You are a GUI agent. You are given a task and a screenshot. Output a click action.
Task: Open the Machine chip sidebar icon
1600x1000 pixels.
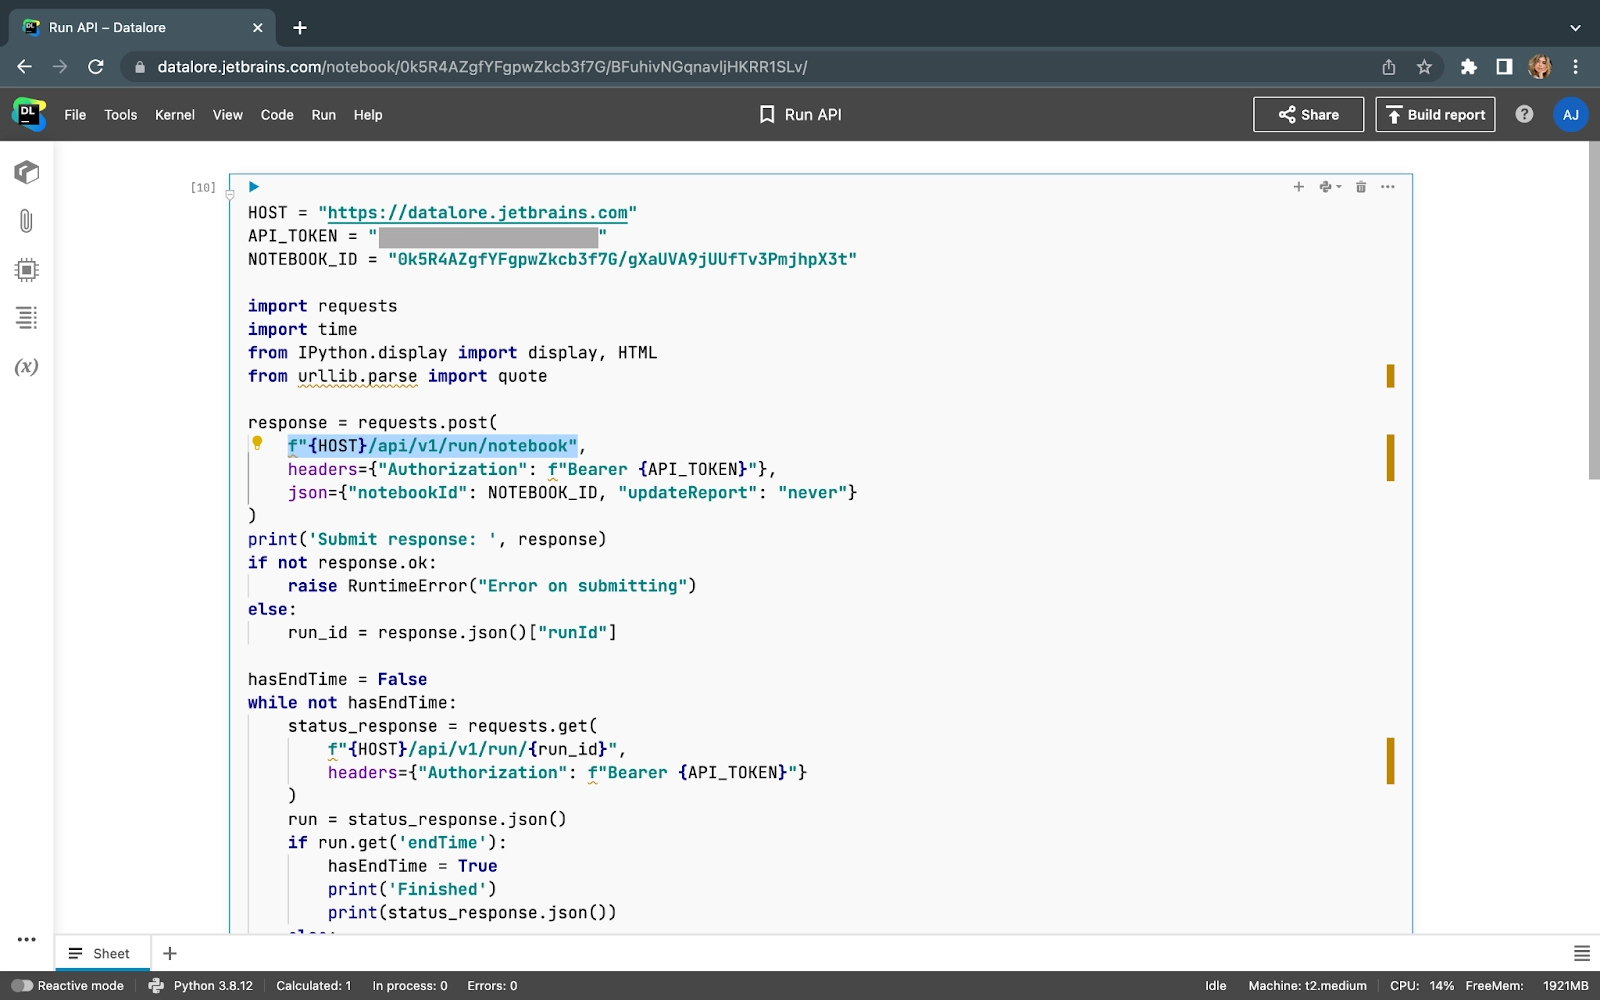click(x=27, y=270)
